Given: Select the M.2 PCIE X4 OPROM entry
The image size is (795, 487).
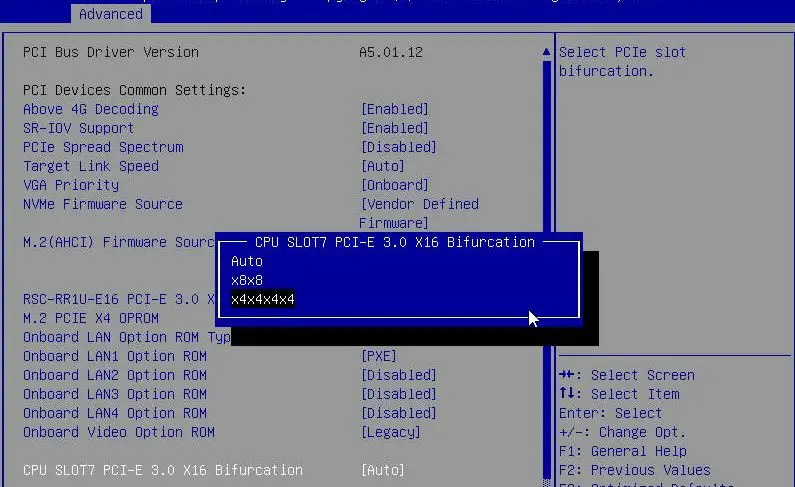Looking at the screenshot, I should point(89,318).
